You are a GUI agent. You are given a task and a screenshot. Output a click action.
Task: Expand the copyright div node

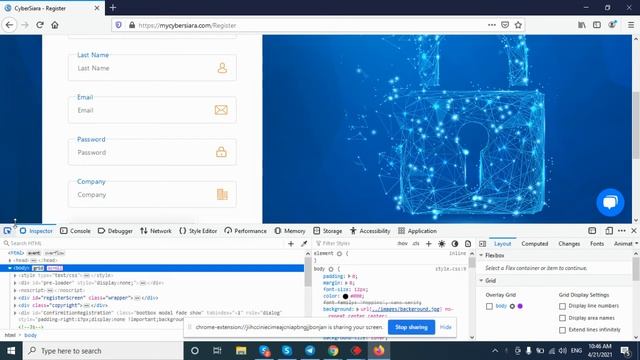click(15, 305)
